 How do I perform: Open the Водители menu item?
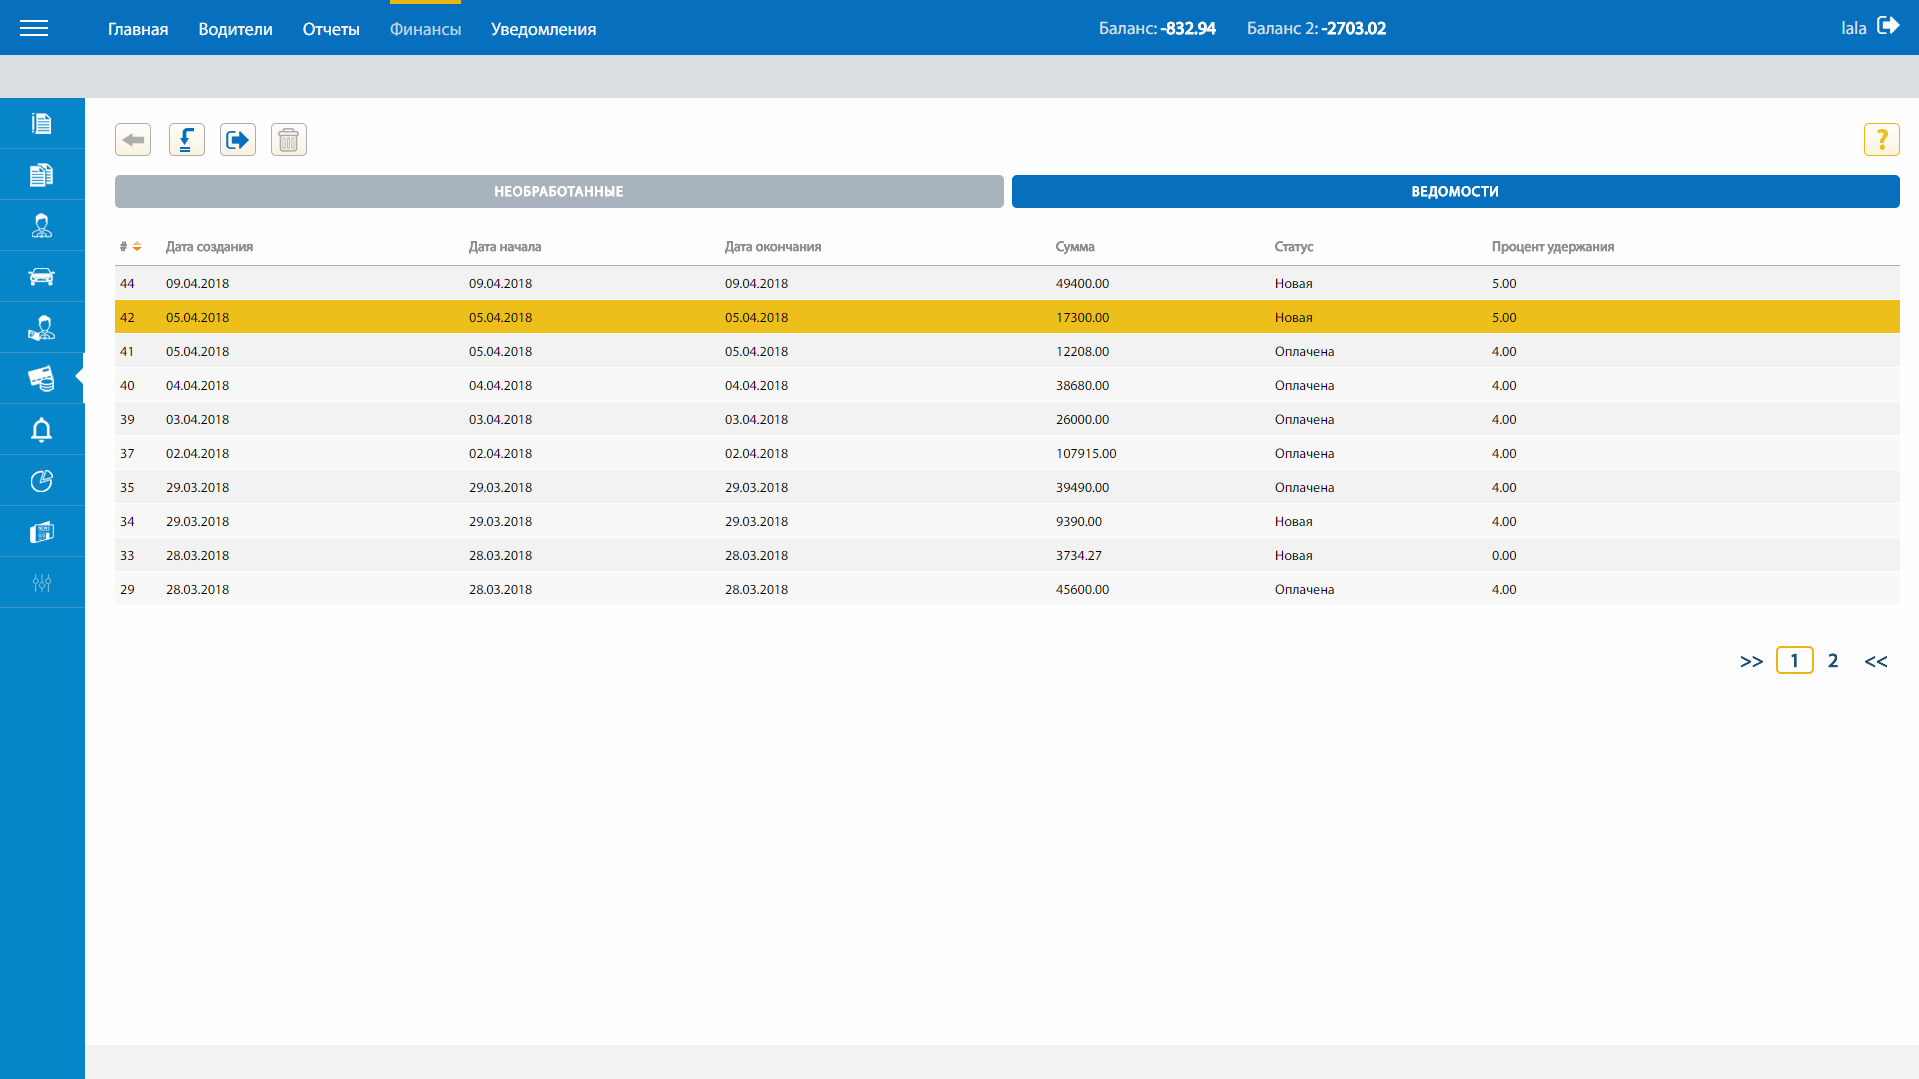coord(235,29)
